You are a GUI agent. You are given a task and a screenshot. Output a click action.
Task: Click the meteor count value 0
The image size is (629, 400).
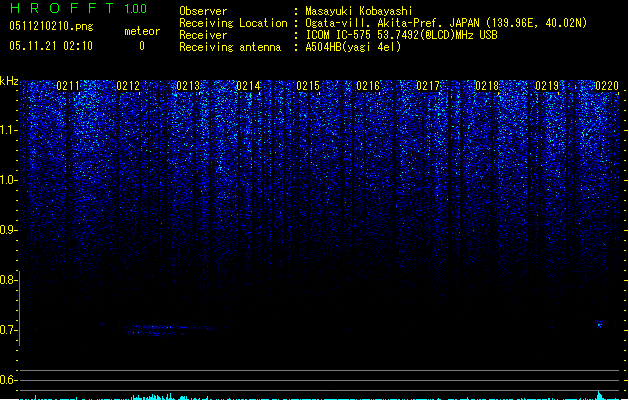(x=142, y=46)
